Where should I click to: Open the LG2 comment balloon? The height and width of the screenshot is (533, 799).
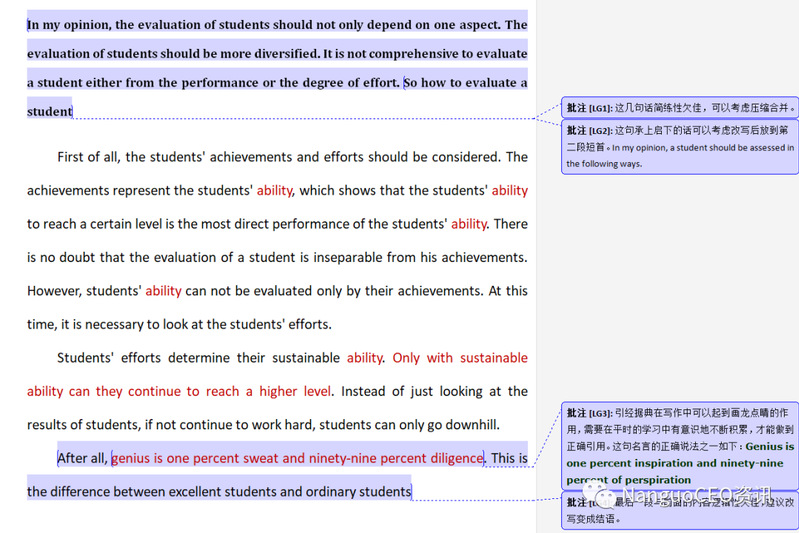679,147
